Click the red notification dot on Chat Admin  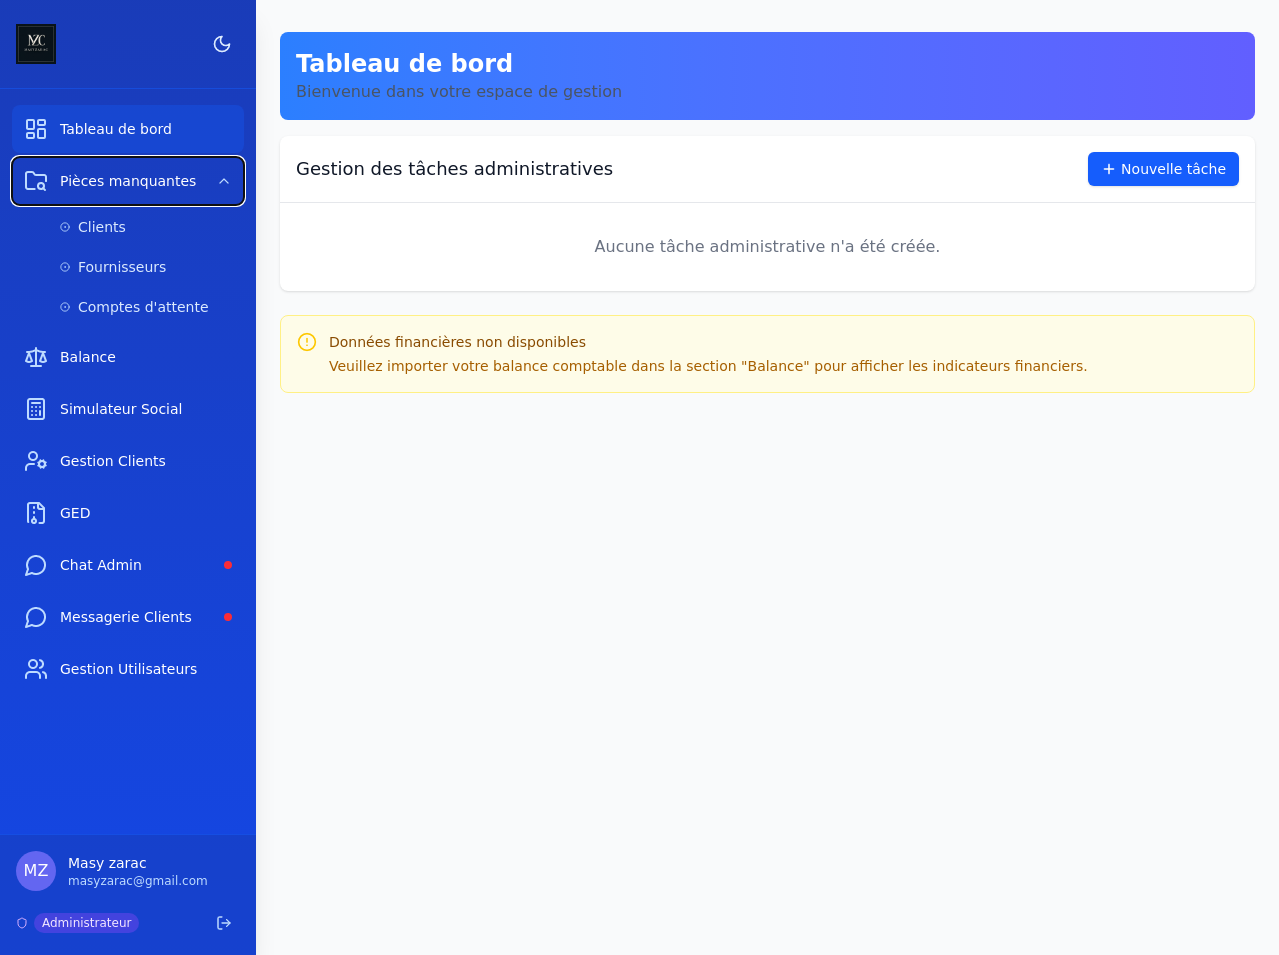click(x=228, y=565)
